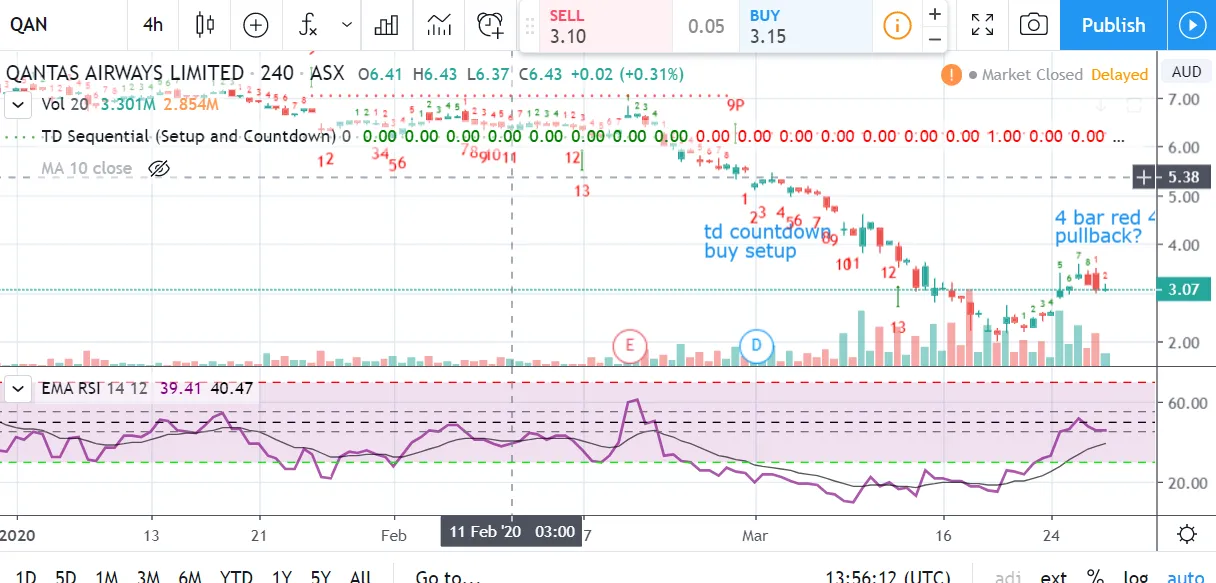
Task: Select the YTD date range
Action: (x=236, y=577)
